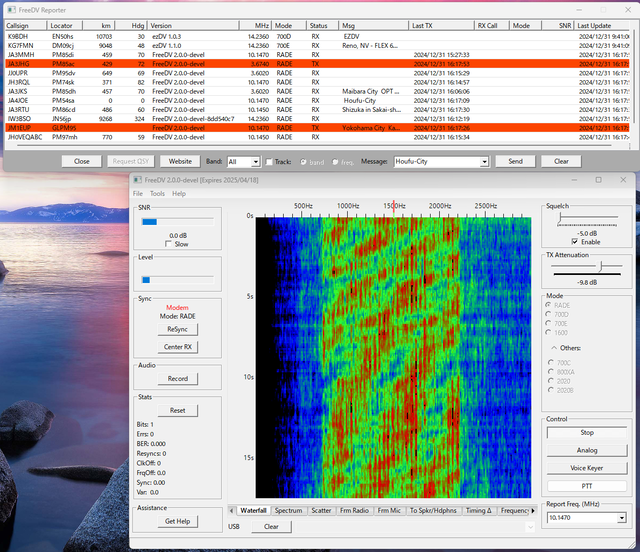Start the Voice Keyer
Image resolution: width=640 pixels, height=552 pixels.
[586, 468]
